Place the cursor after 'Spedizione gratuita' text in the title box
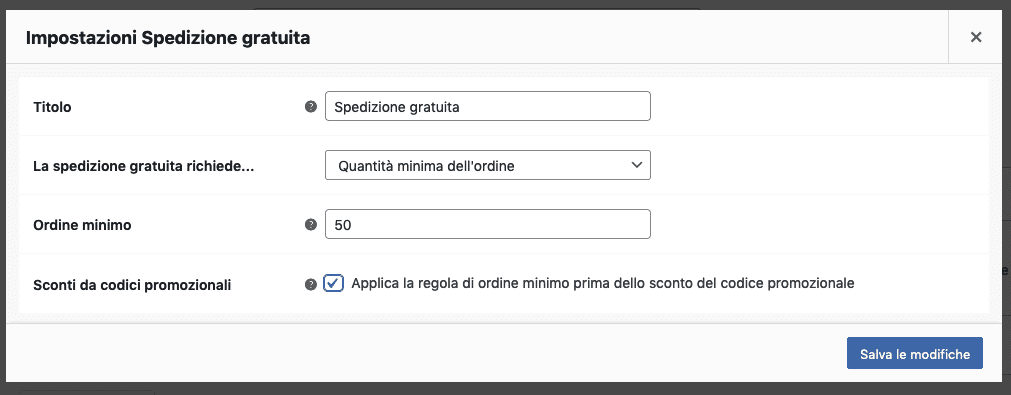Image resolution: width=1011 pixels, height=395 pixels. pos(461,107)
